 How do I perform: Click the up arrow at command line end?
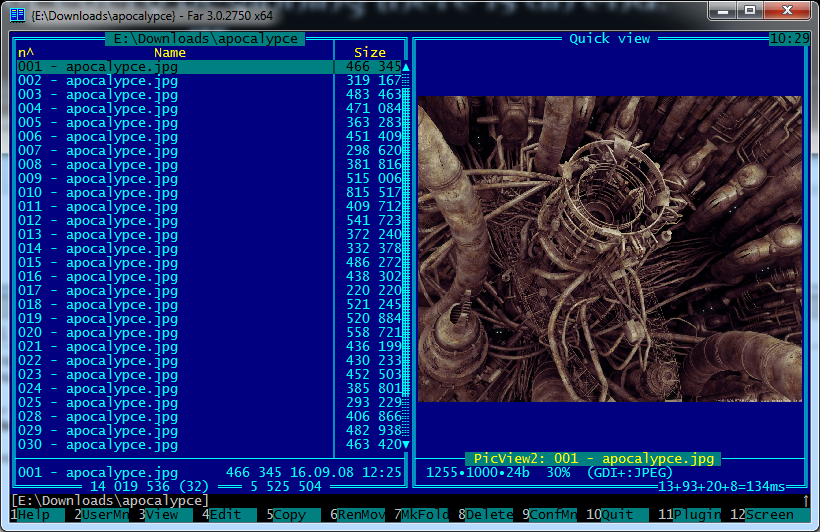805,500
